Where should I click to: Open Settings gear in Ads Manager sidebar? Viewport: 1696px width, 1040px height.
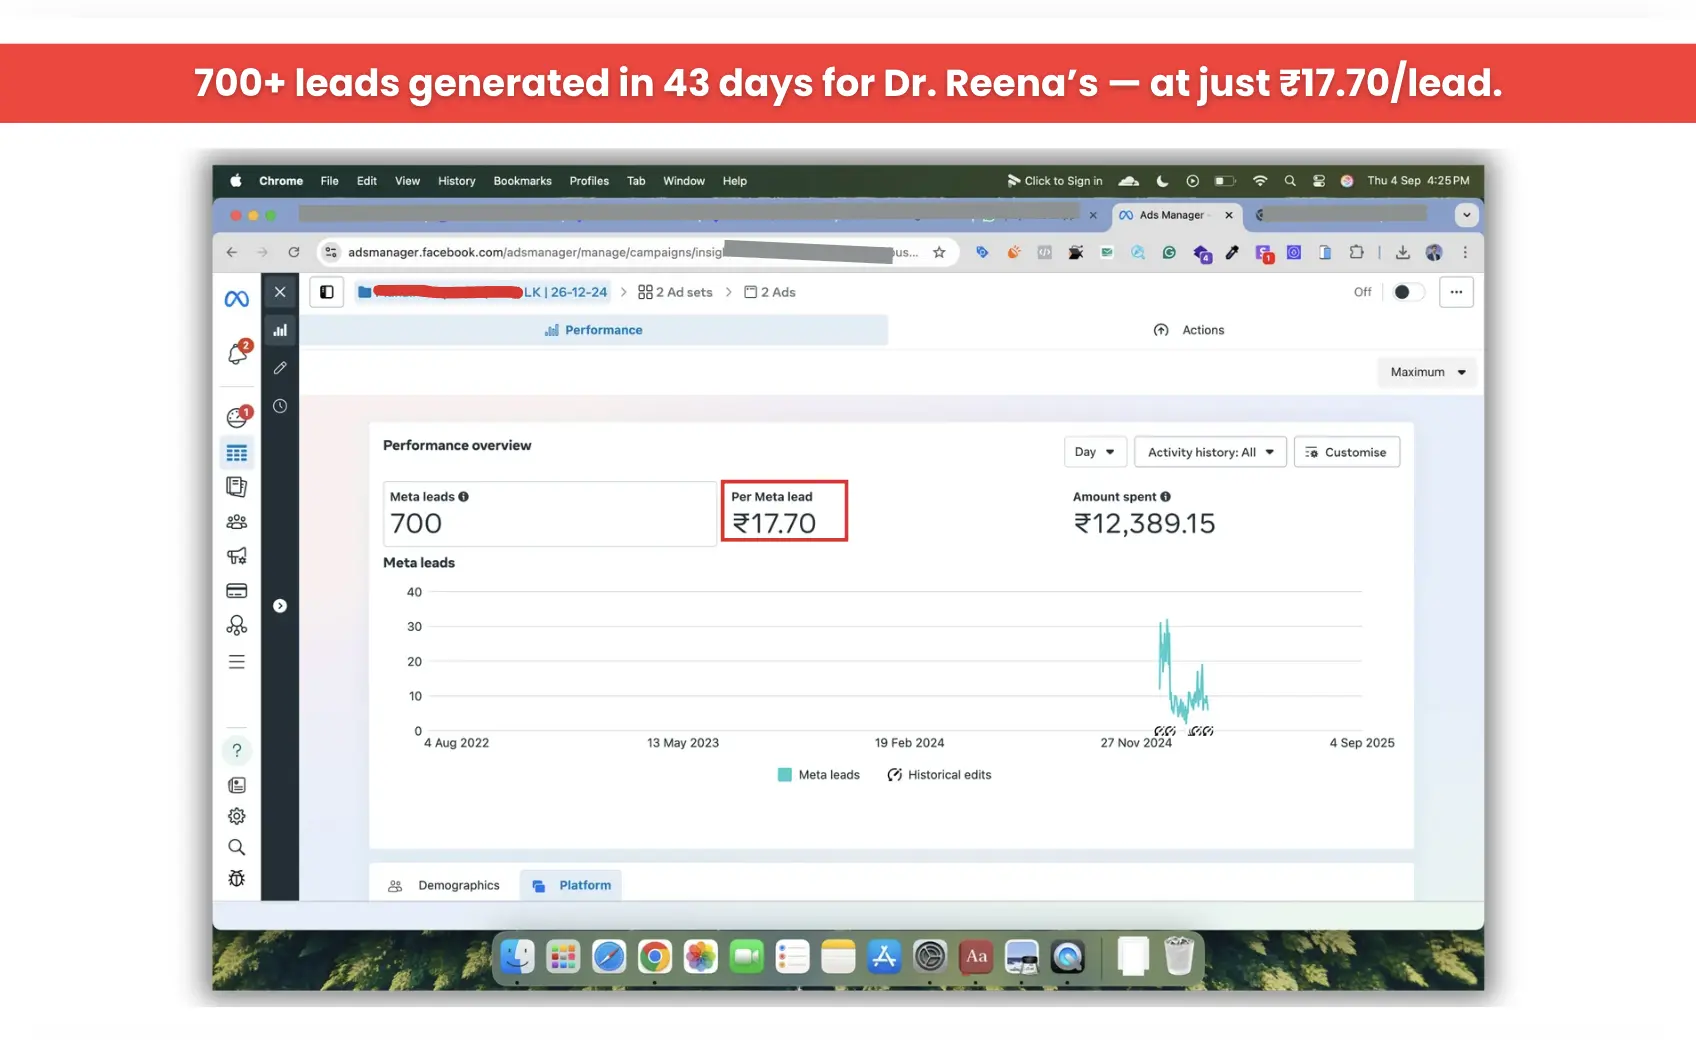[x=237, y=816]
